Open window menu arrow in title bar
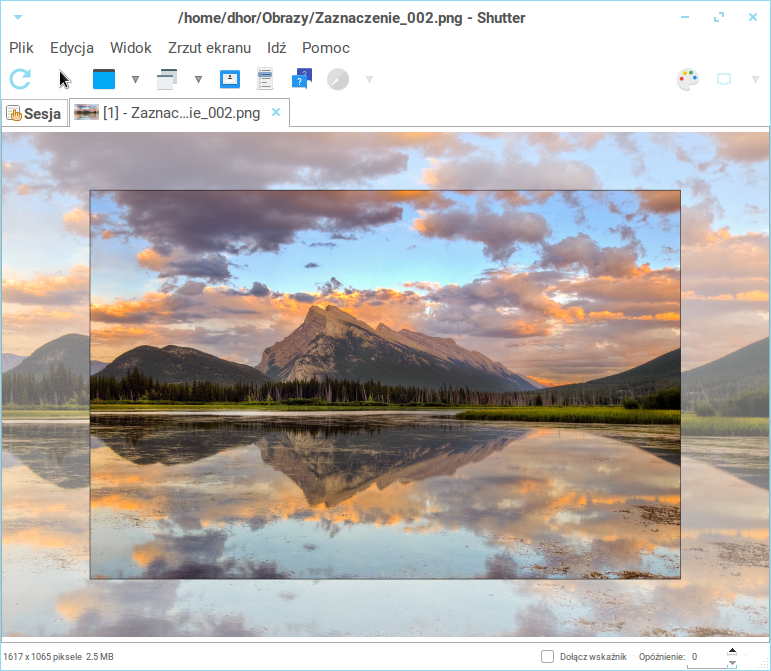 point(18,17)
